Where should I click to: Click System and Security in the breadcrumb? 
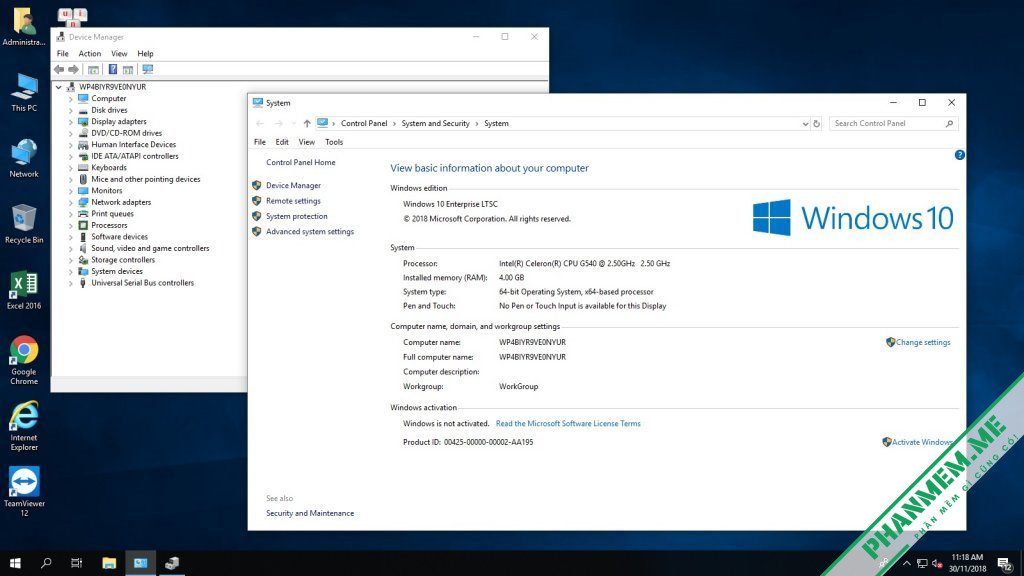(436, 123)
